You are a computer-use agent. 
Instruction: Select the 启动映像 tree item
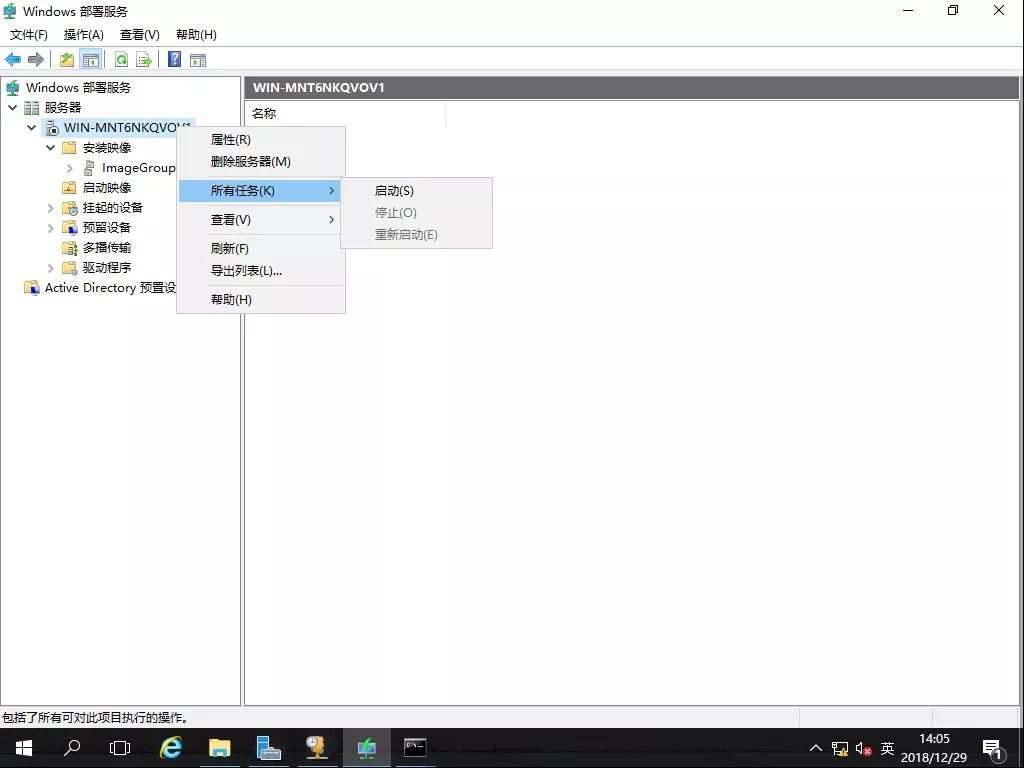pos(106,188)
